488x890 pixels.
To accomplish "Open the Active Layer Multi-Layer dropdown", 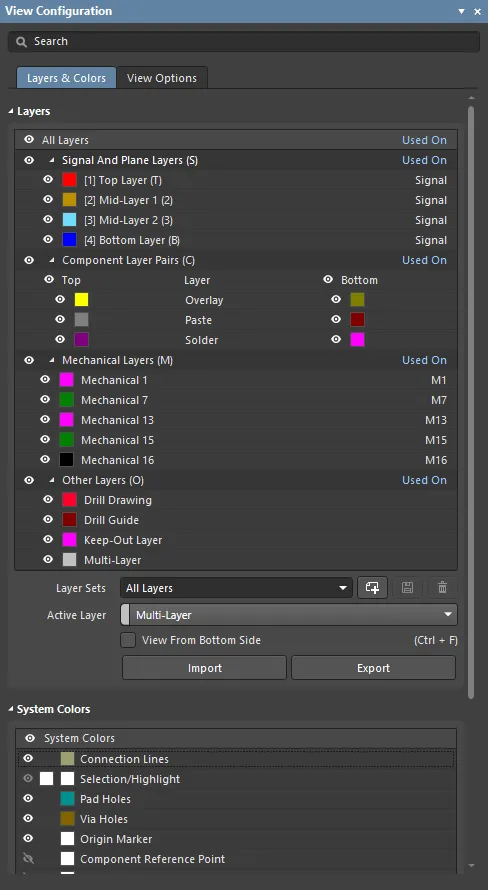I will coord(289,615).
